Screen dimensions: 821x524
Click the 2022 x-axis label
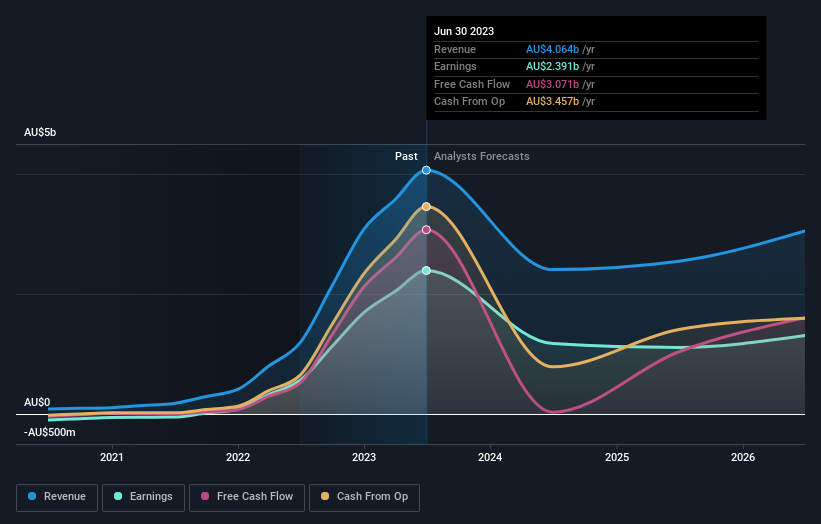(238, 458)
